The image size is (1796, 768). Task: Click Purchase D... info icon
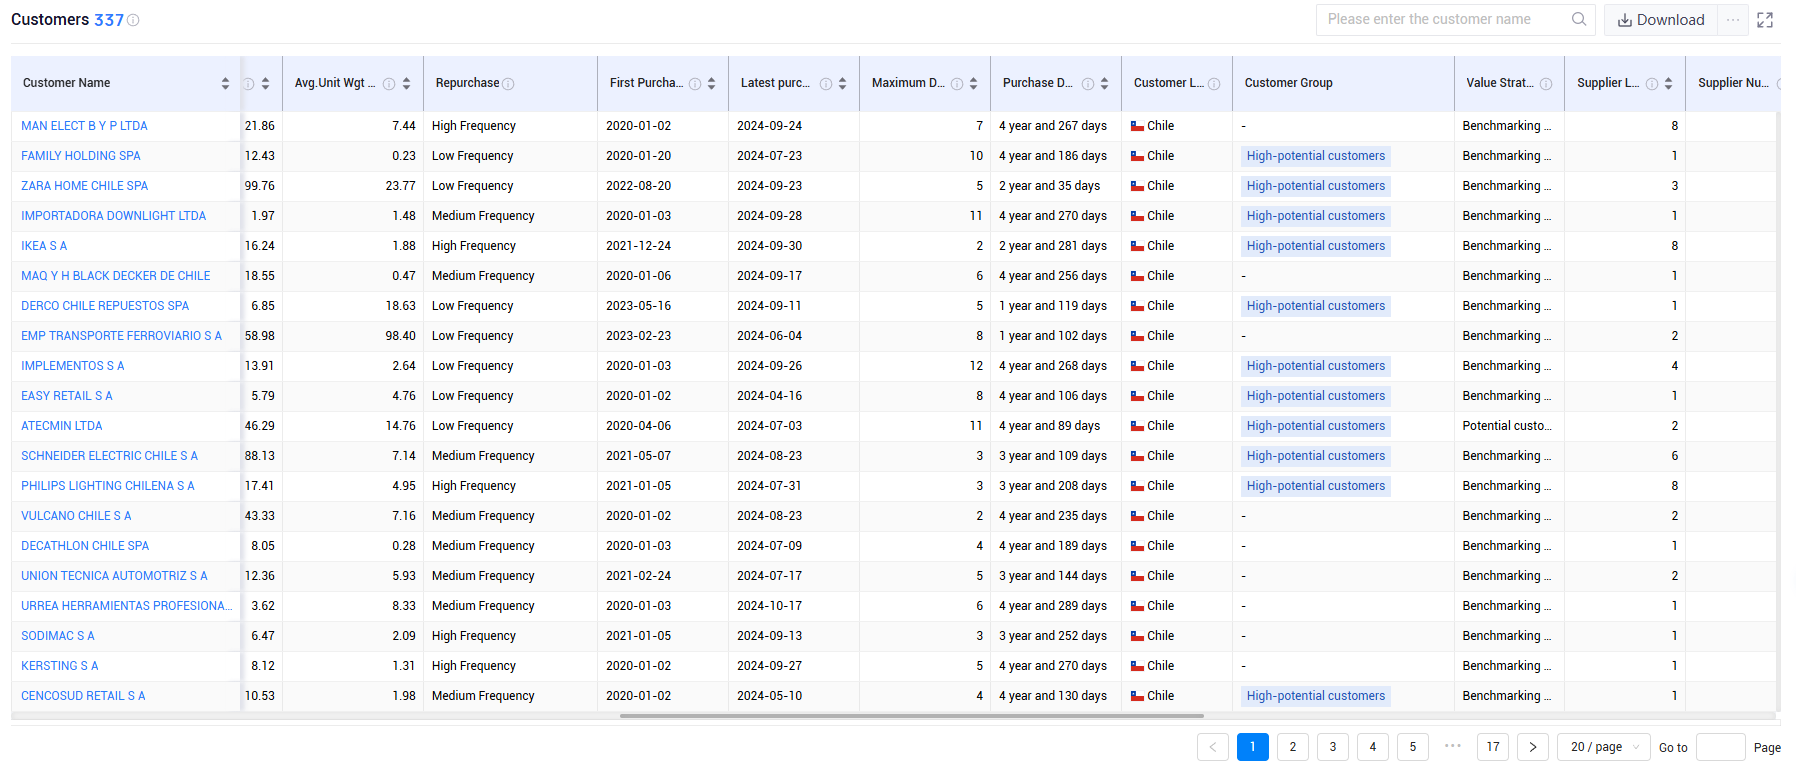[1088, 84]
